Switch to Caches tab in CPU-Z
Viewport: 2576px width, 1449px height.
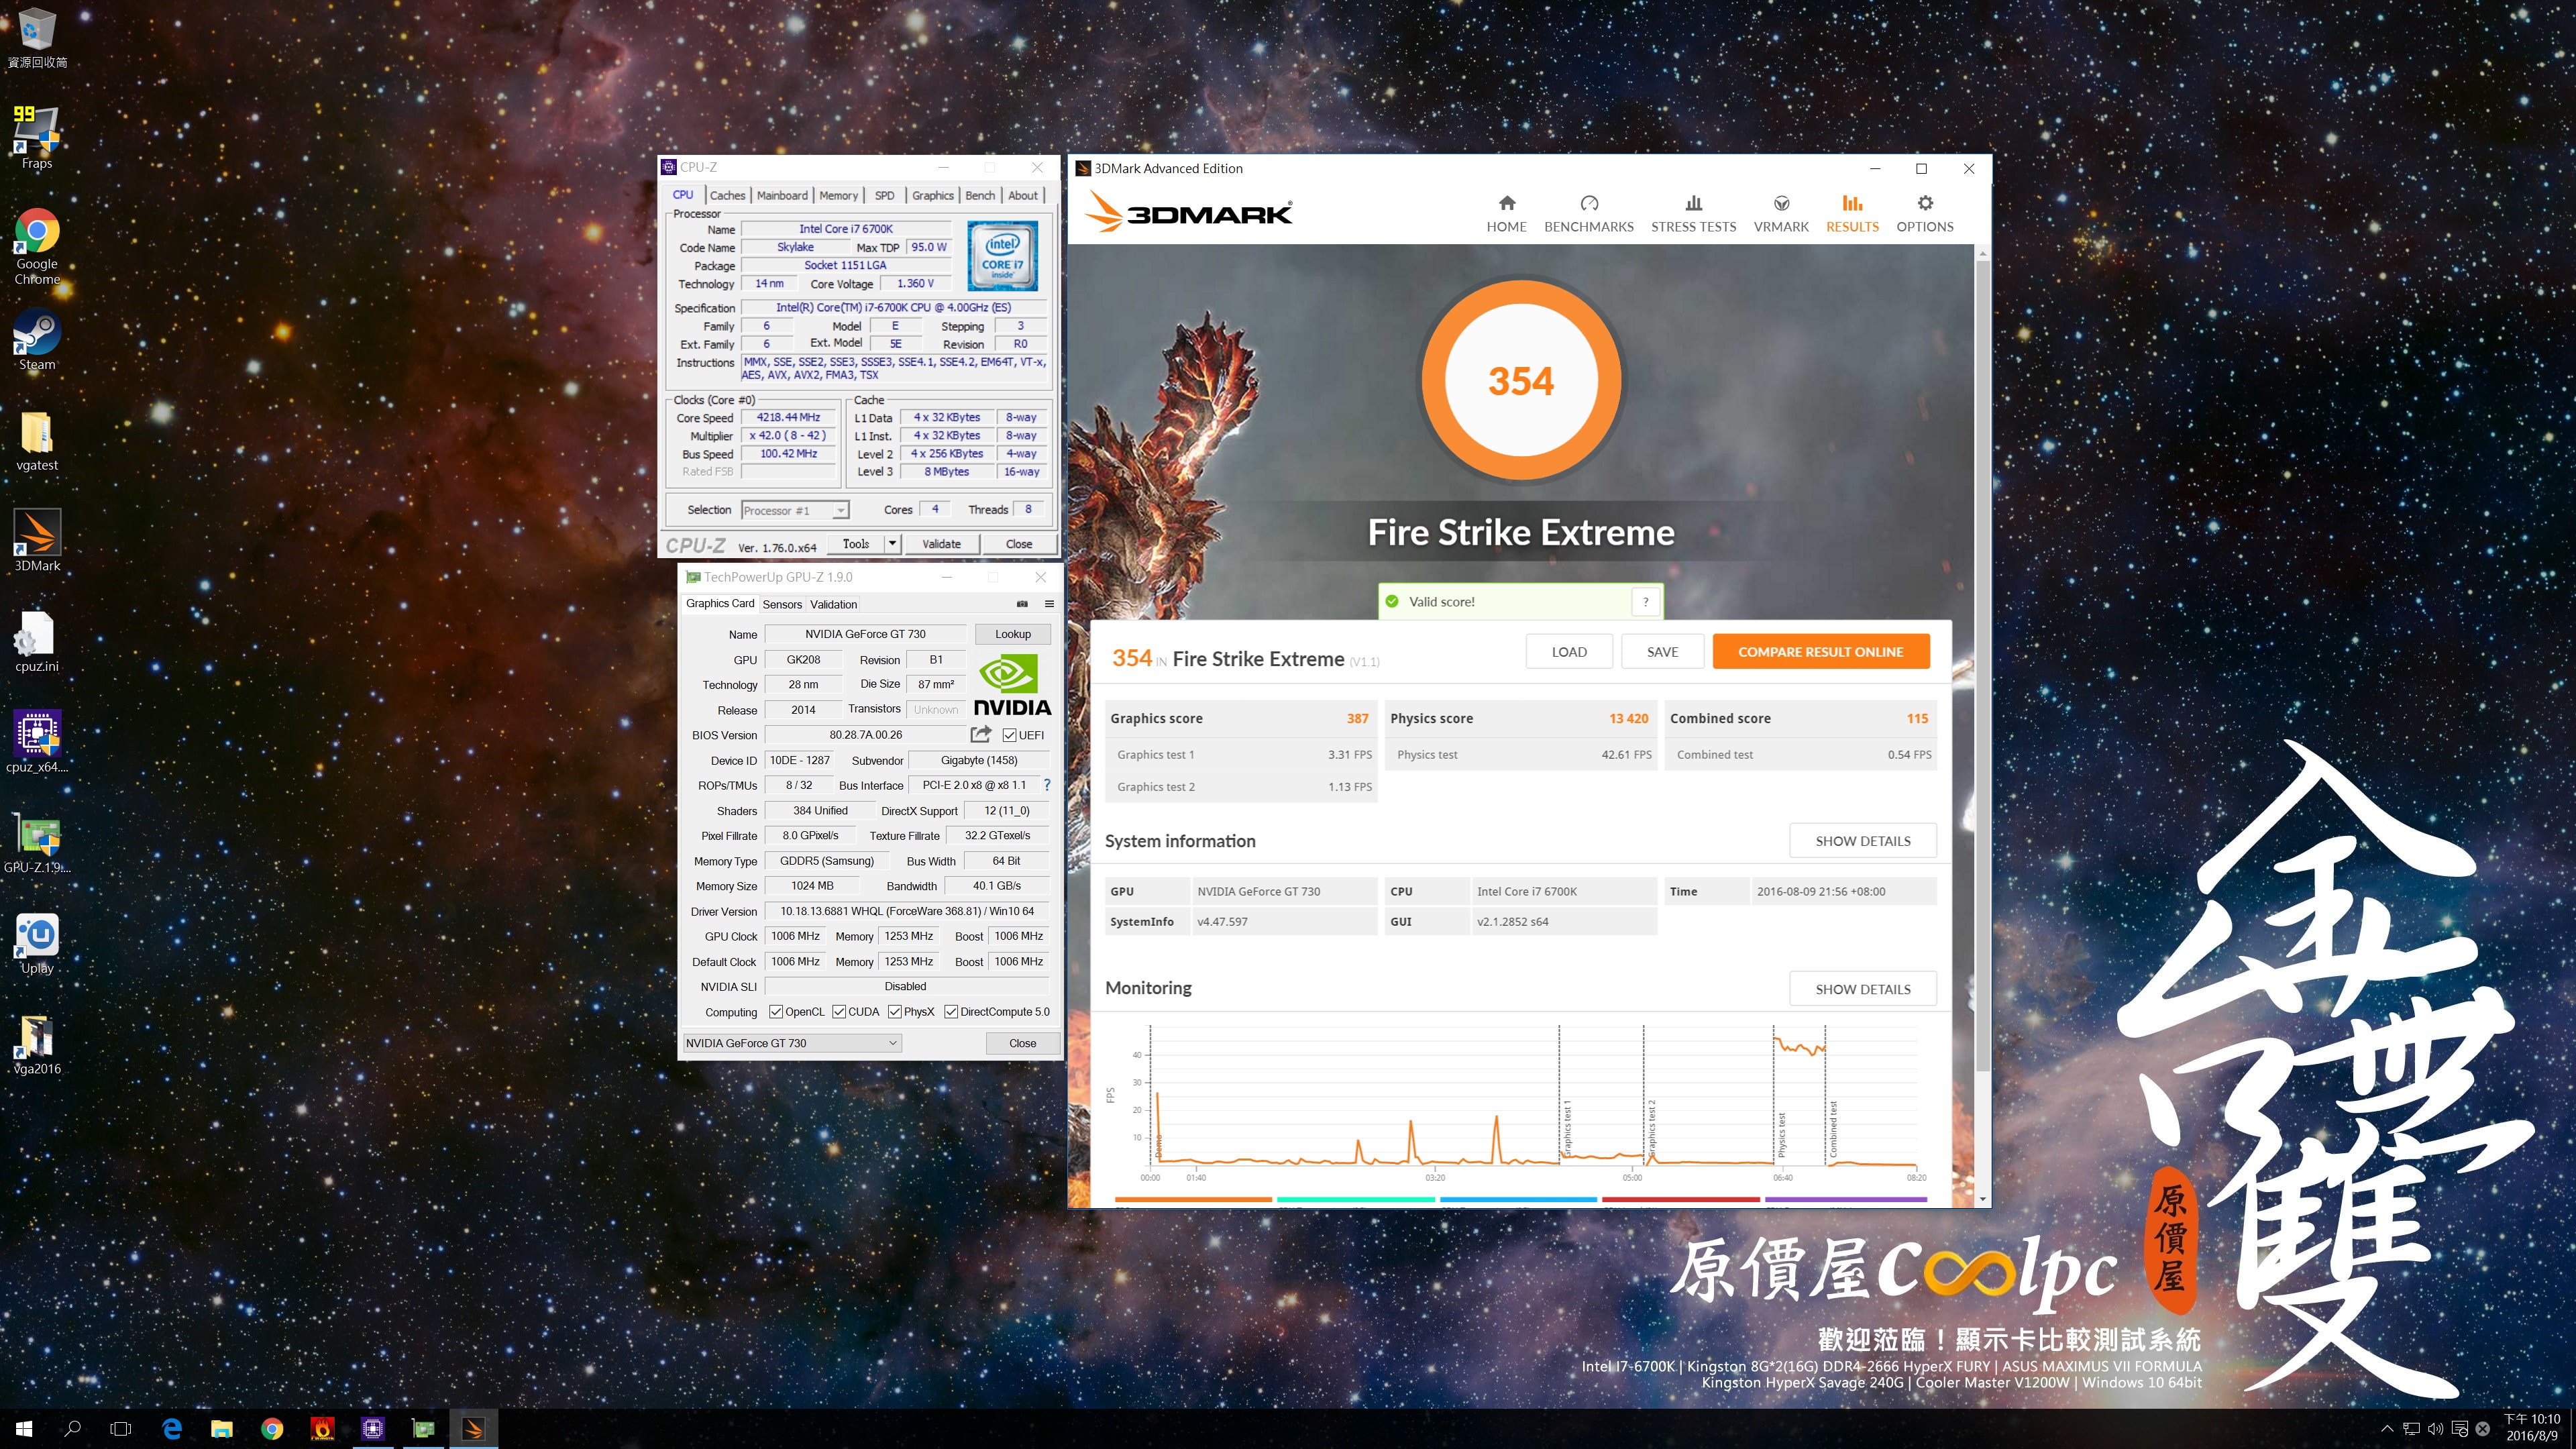click(x=727, y=195)
